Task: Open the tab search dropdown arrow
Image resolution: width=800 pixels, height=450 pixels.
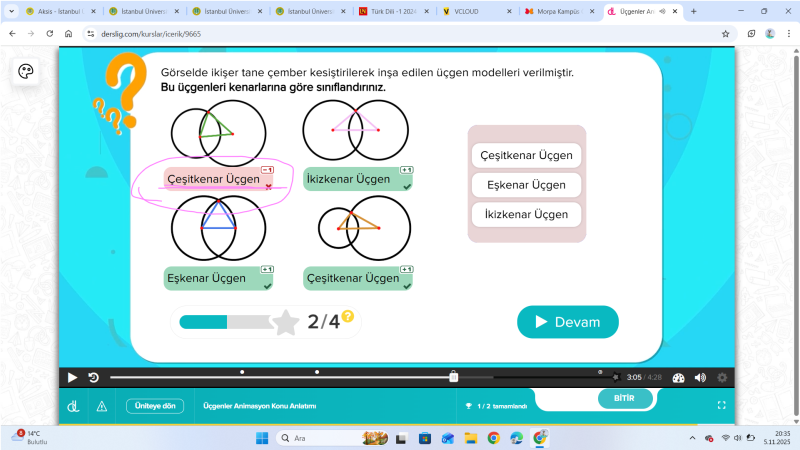Action: pyautogui.click(x=11, y=11)
